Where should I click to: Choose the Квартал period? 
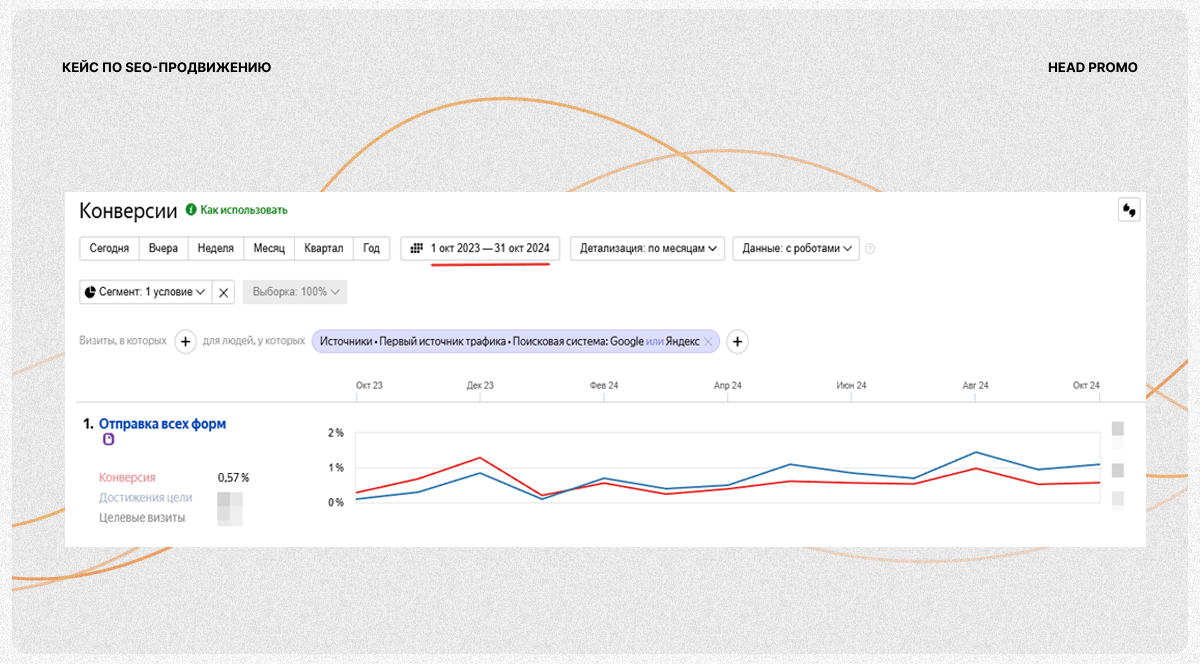click(323, 248)
